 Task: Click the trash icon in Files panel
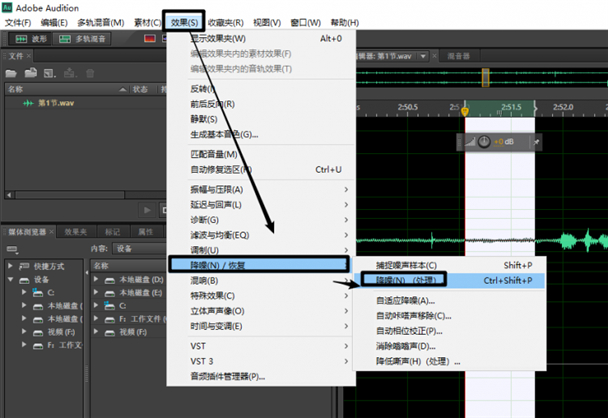point(90,73)
